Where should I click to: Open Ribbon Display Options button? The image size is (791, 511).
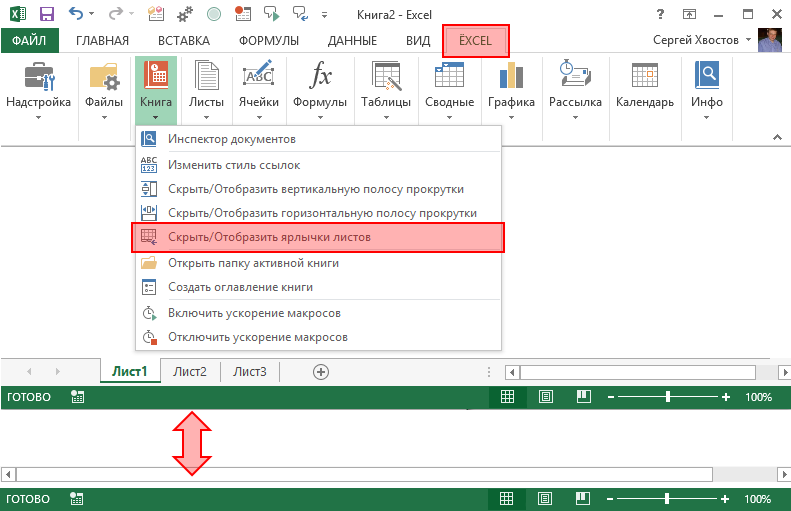(x=689, y=14)
